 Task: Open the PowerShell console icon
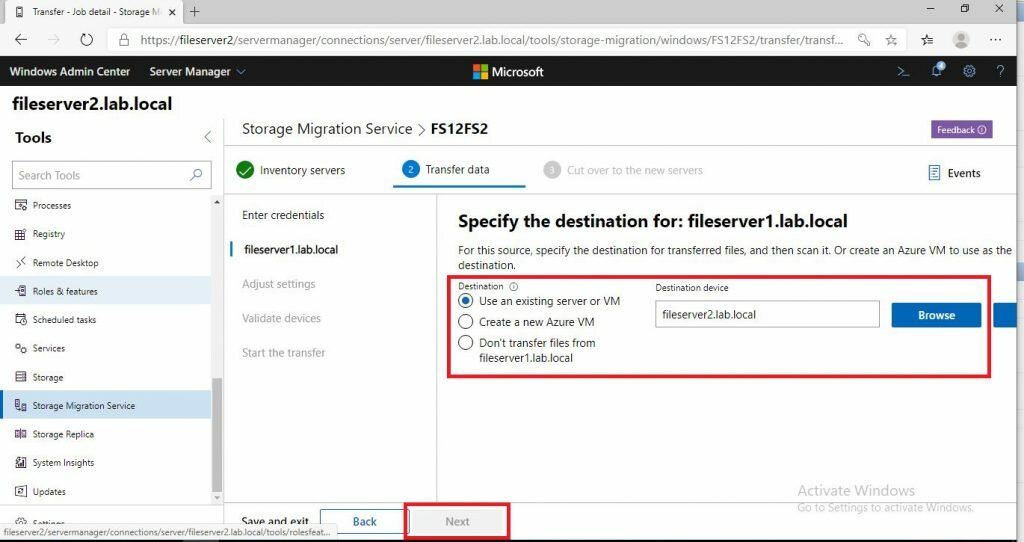(x=903, y=72)
